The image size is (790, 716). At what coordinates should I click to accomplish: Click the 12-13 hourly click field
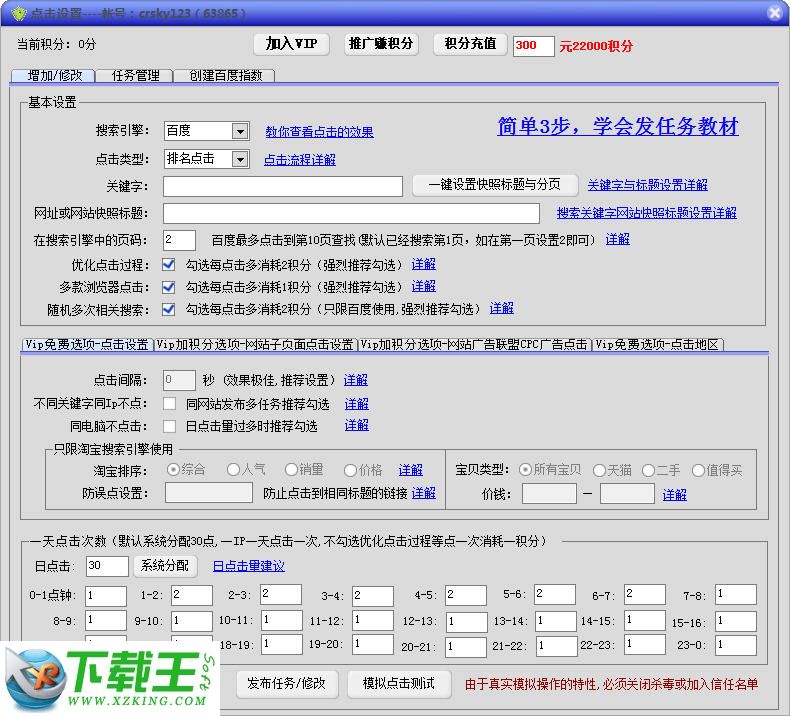coord(467,622)
